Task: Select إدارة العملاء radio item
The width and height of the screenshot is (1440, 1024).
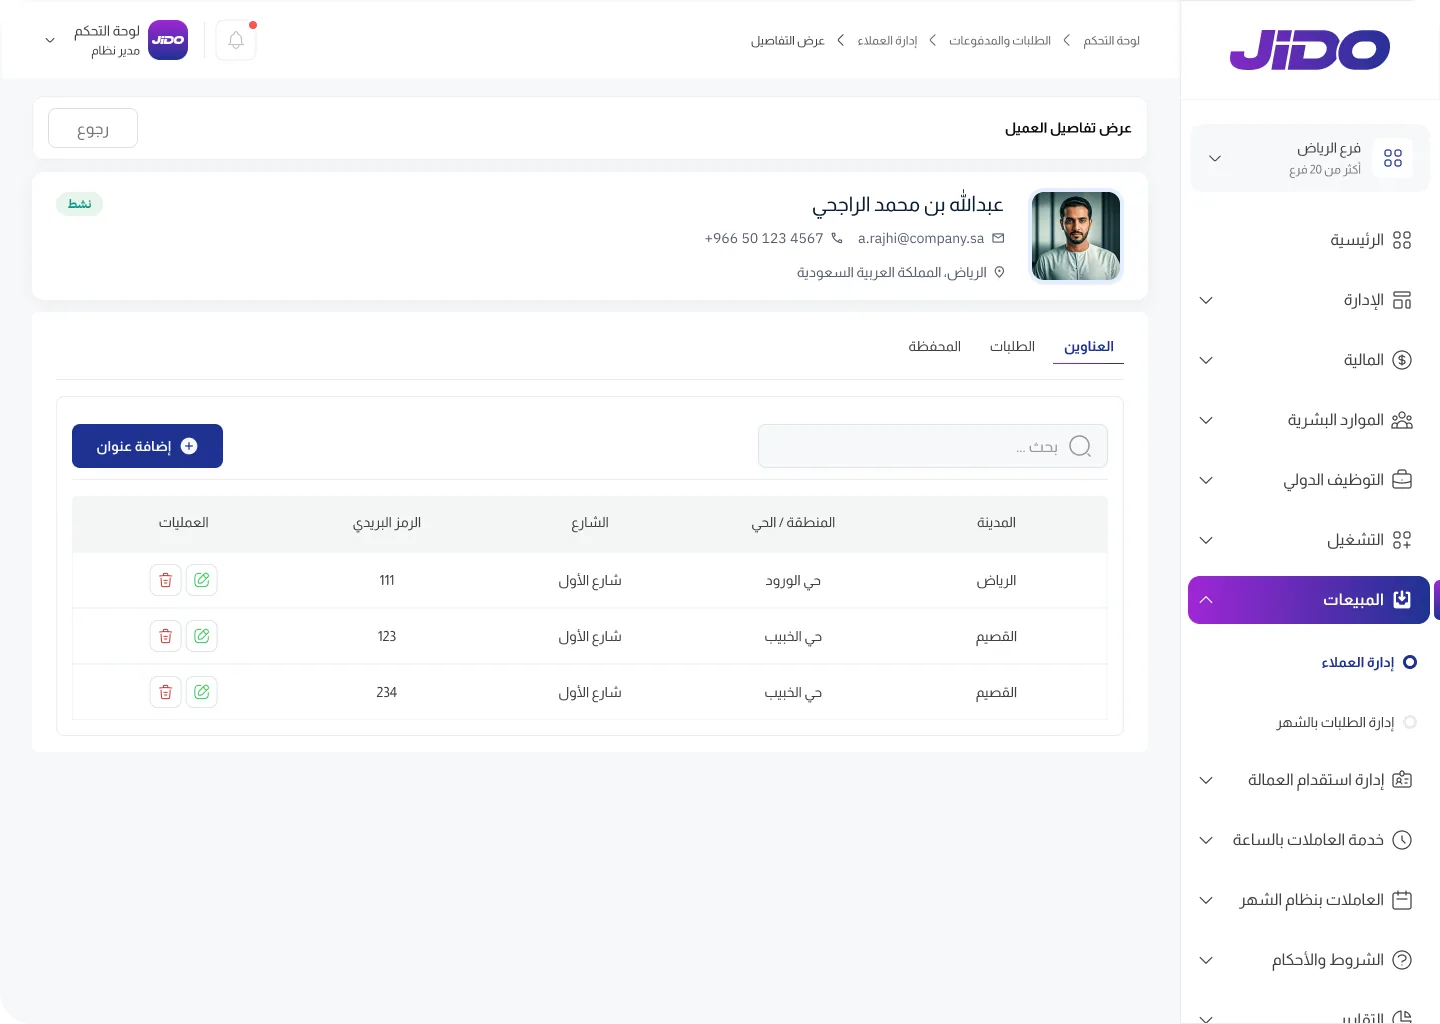Action: pos(1410,662)
